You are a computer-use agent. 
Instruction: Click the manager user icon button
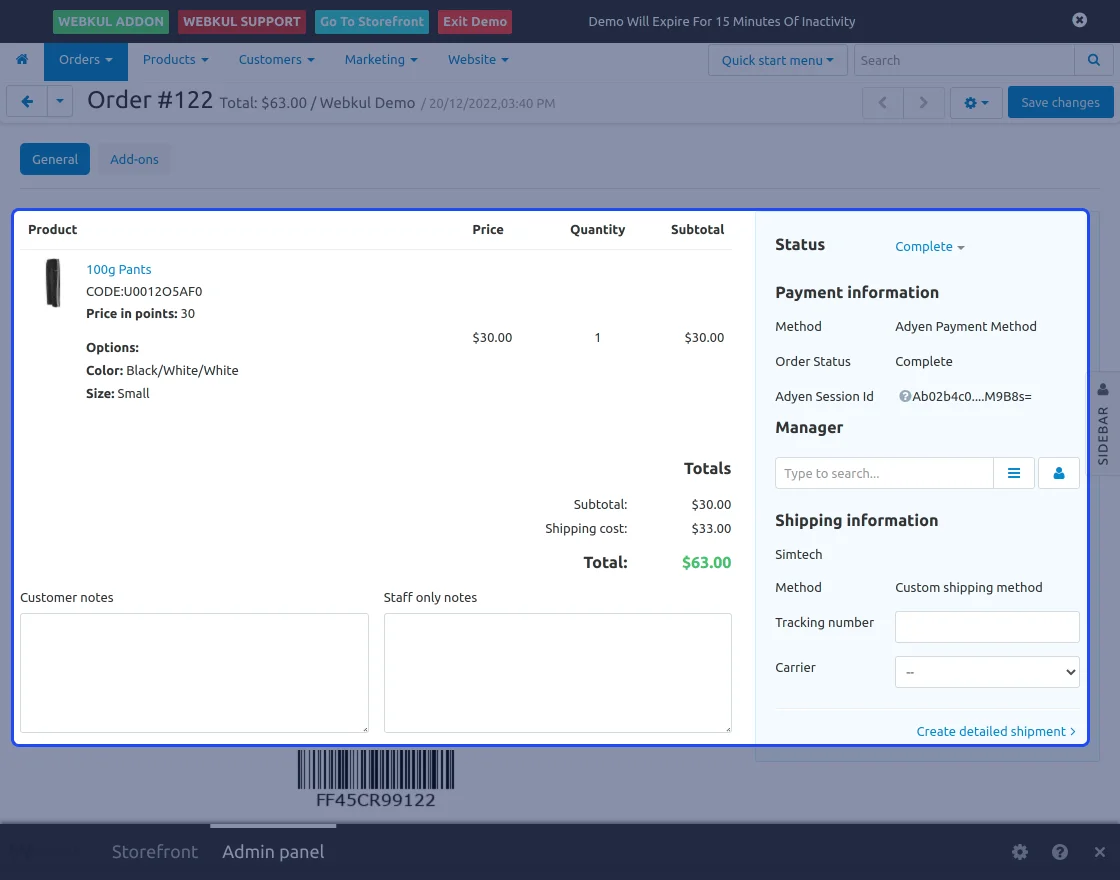click(1059, 473)
